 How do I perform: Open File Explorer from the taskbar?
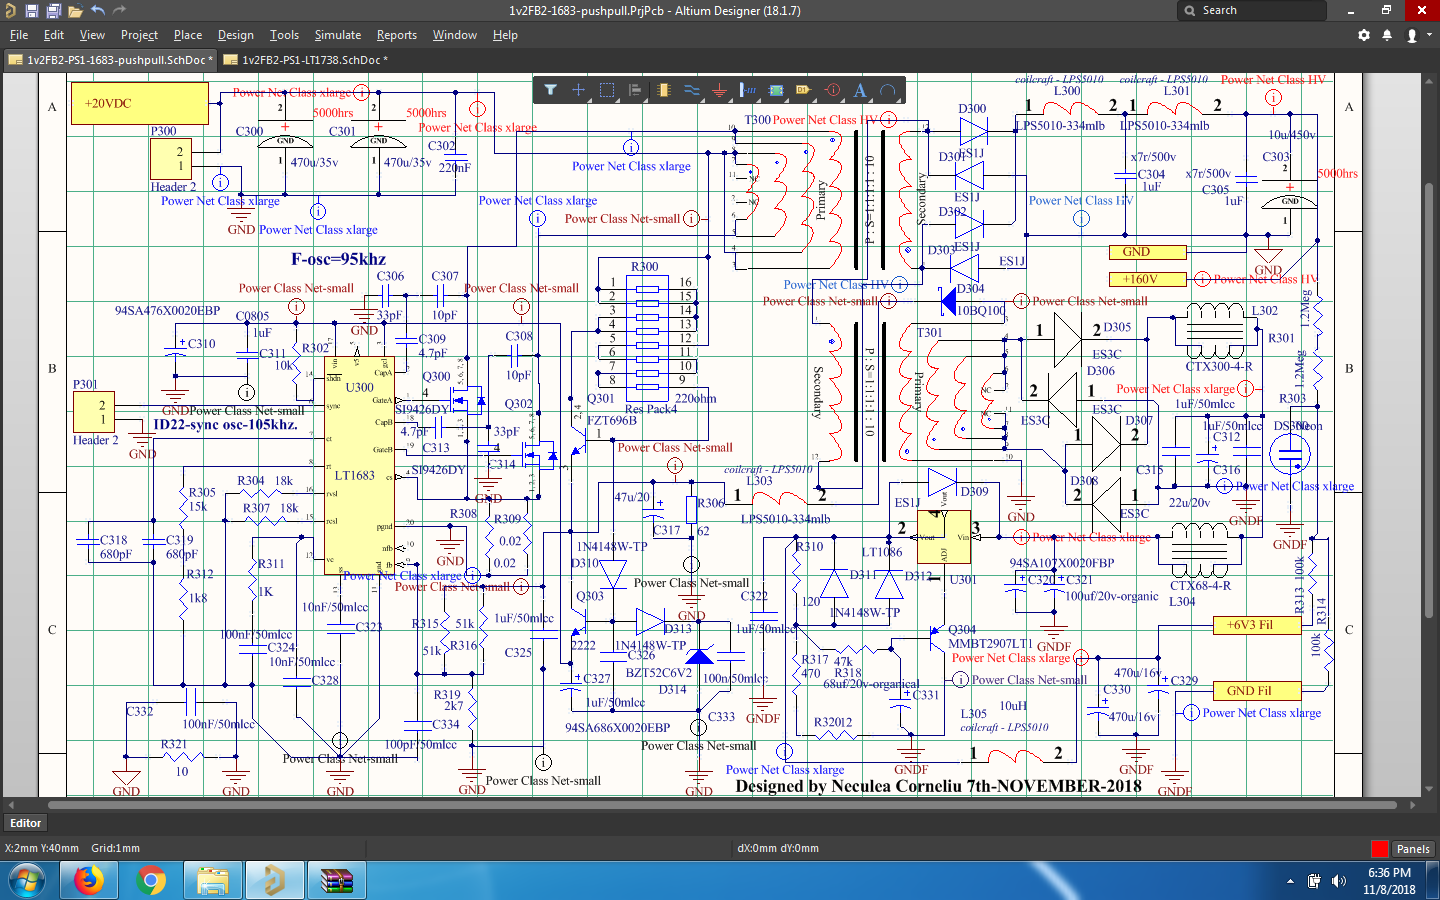coord(213,881)
